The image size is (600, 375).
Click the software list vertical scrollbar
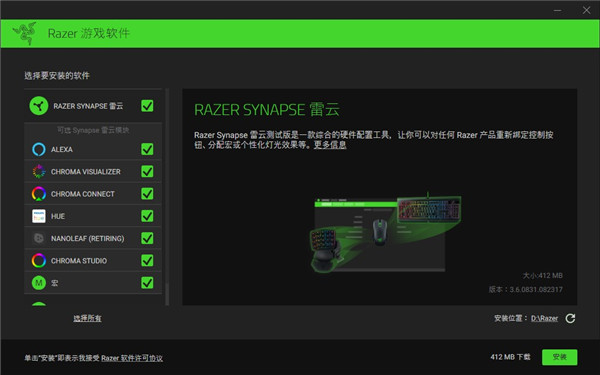[167, 197]
